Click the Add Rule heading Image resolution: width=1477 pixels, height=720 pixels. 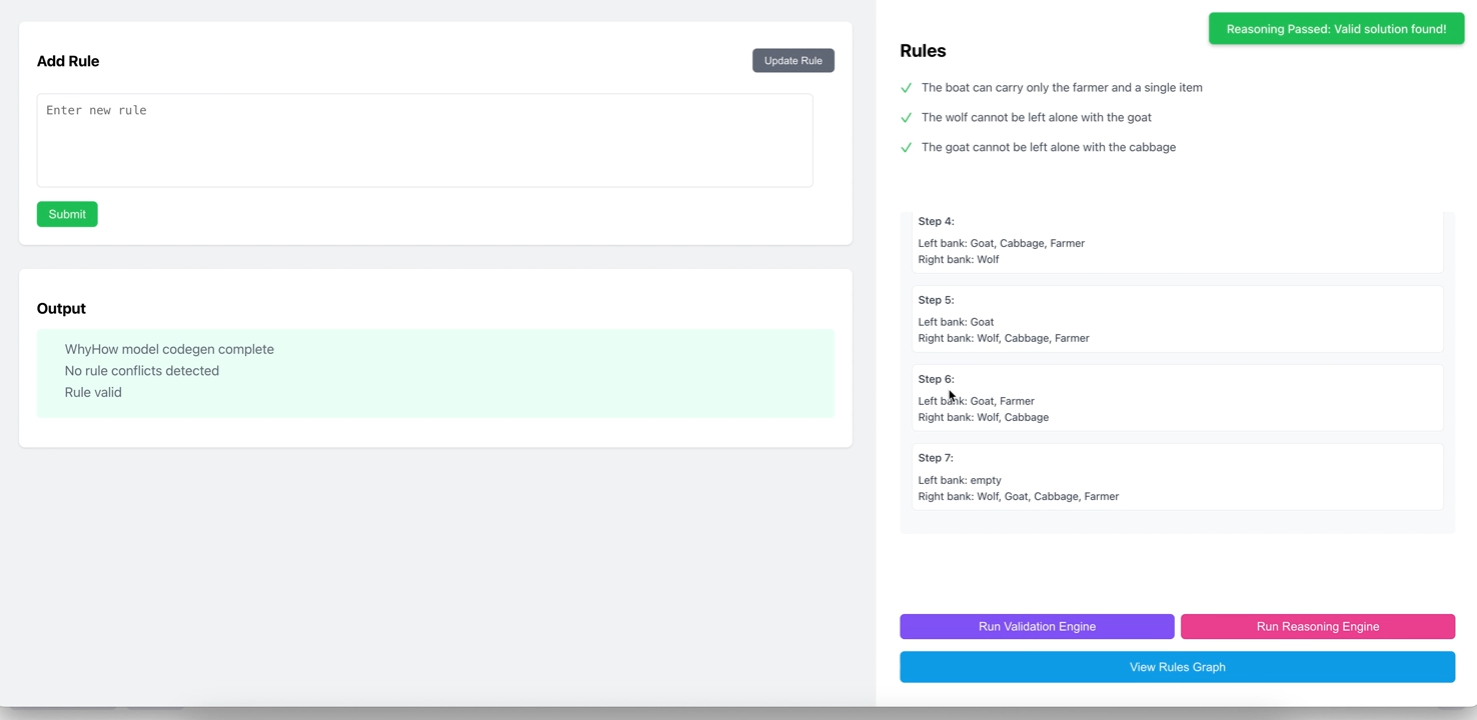coord(68,61)
